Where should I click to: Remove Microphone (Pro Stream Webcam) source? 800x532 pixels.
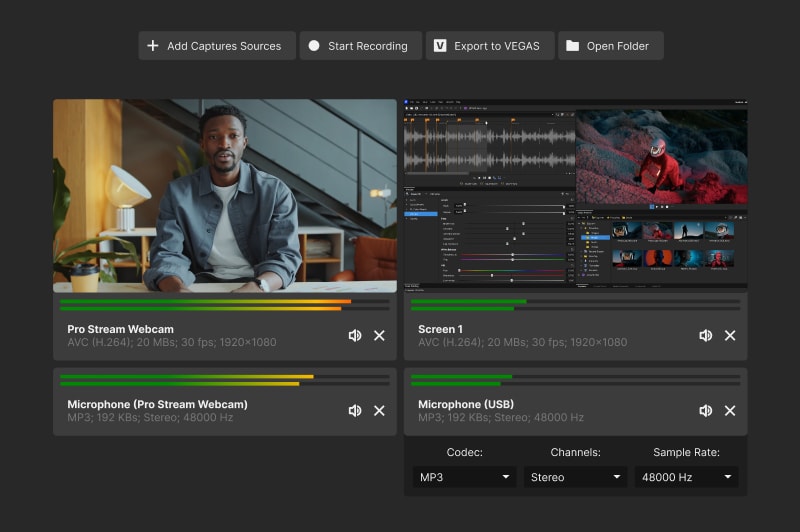tap(379, 411)
